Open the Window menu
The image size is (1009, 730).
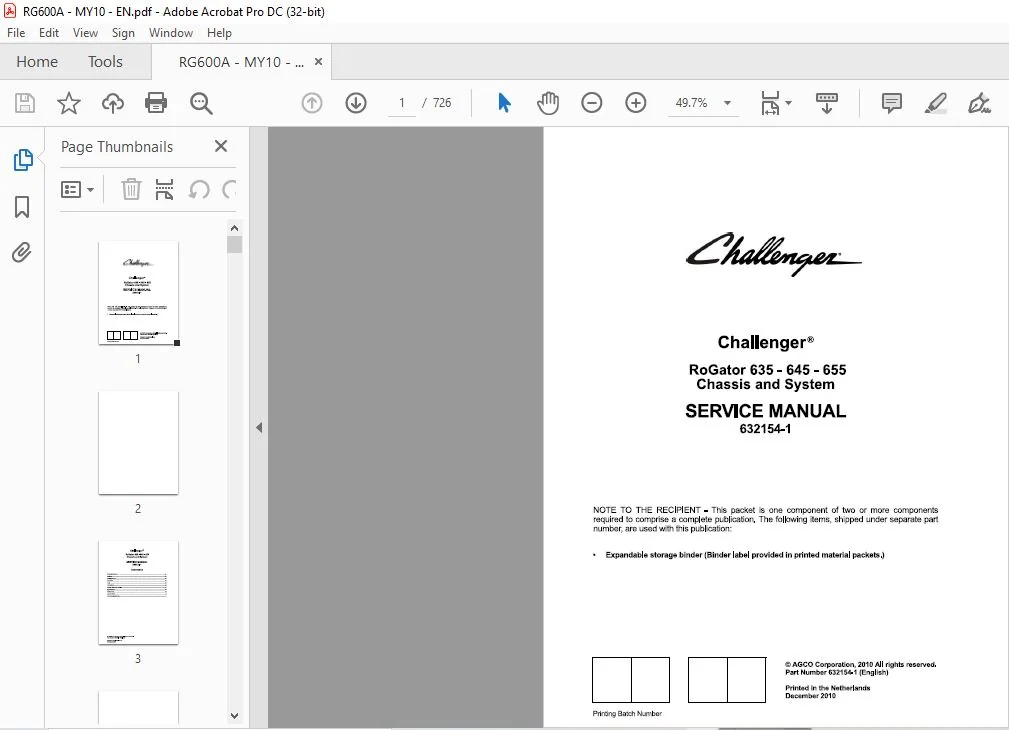(x=171, y=33)
